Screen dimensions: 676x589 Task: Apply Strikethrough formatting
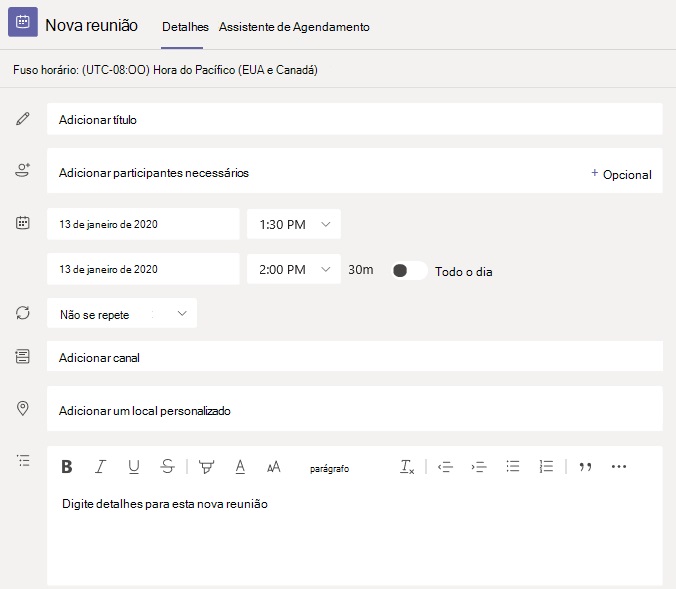tap(167, 466)
